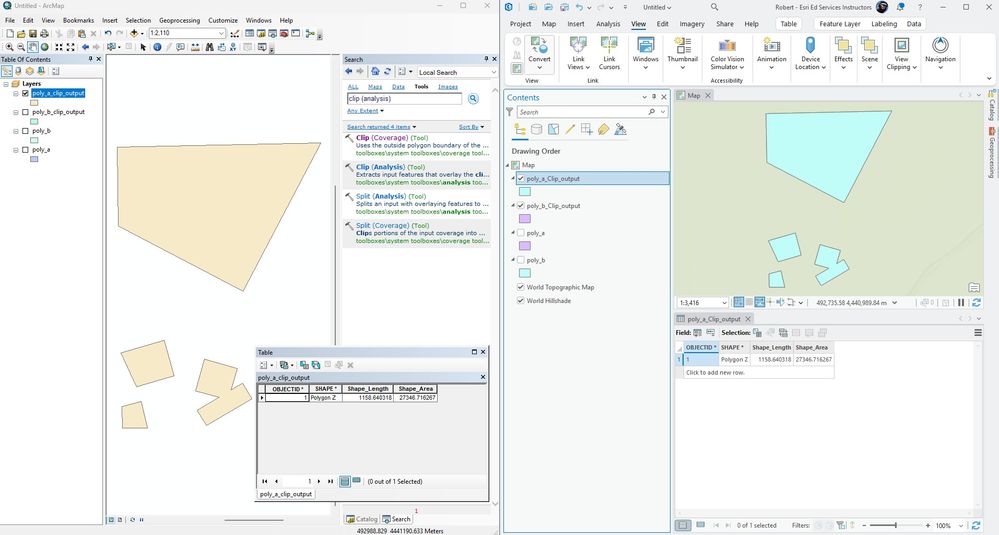Open ArcGIS Pro Feature Layer tab

[840, 24]
